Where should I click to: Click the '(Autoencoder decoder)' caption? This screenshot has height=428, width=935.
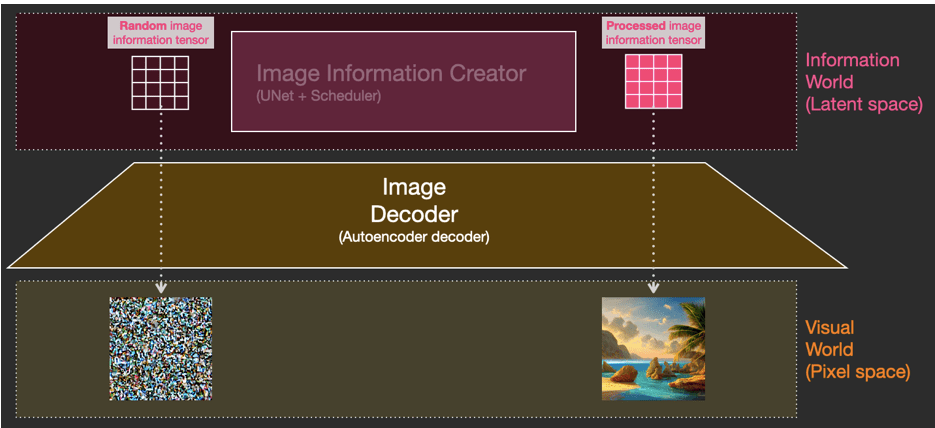point(414,237)
